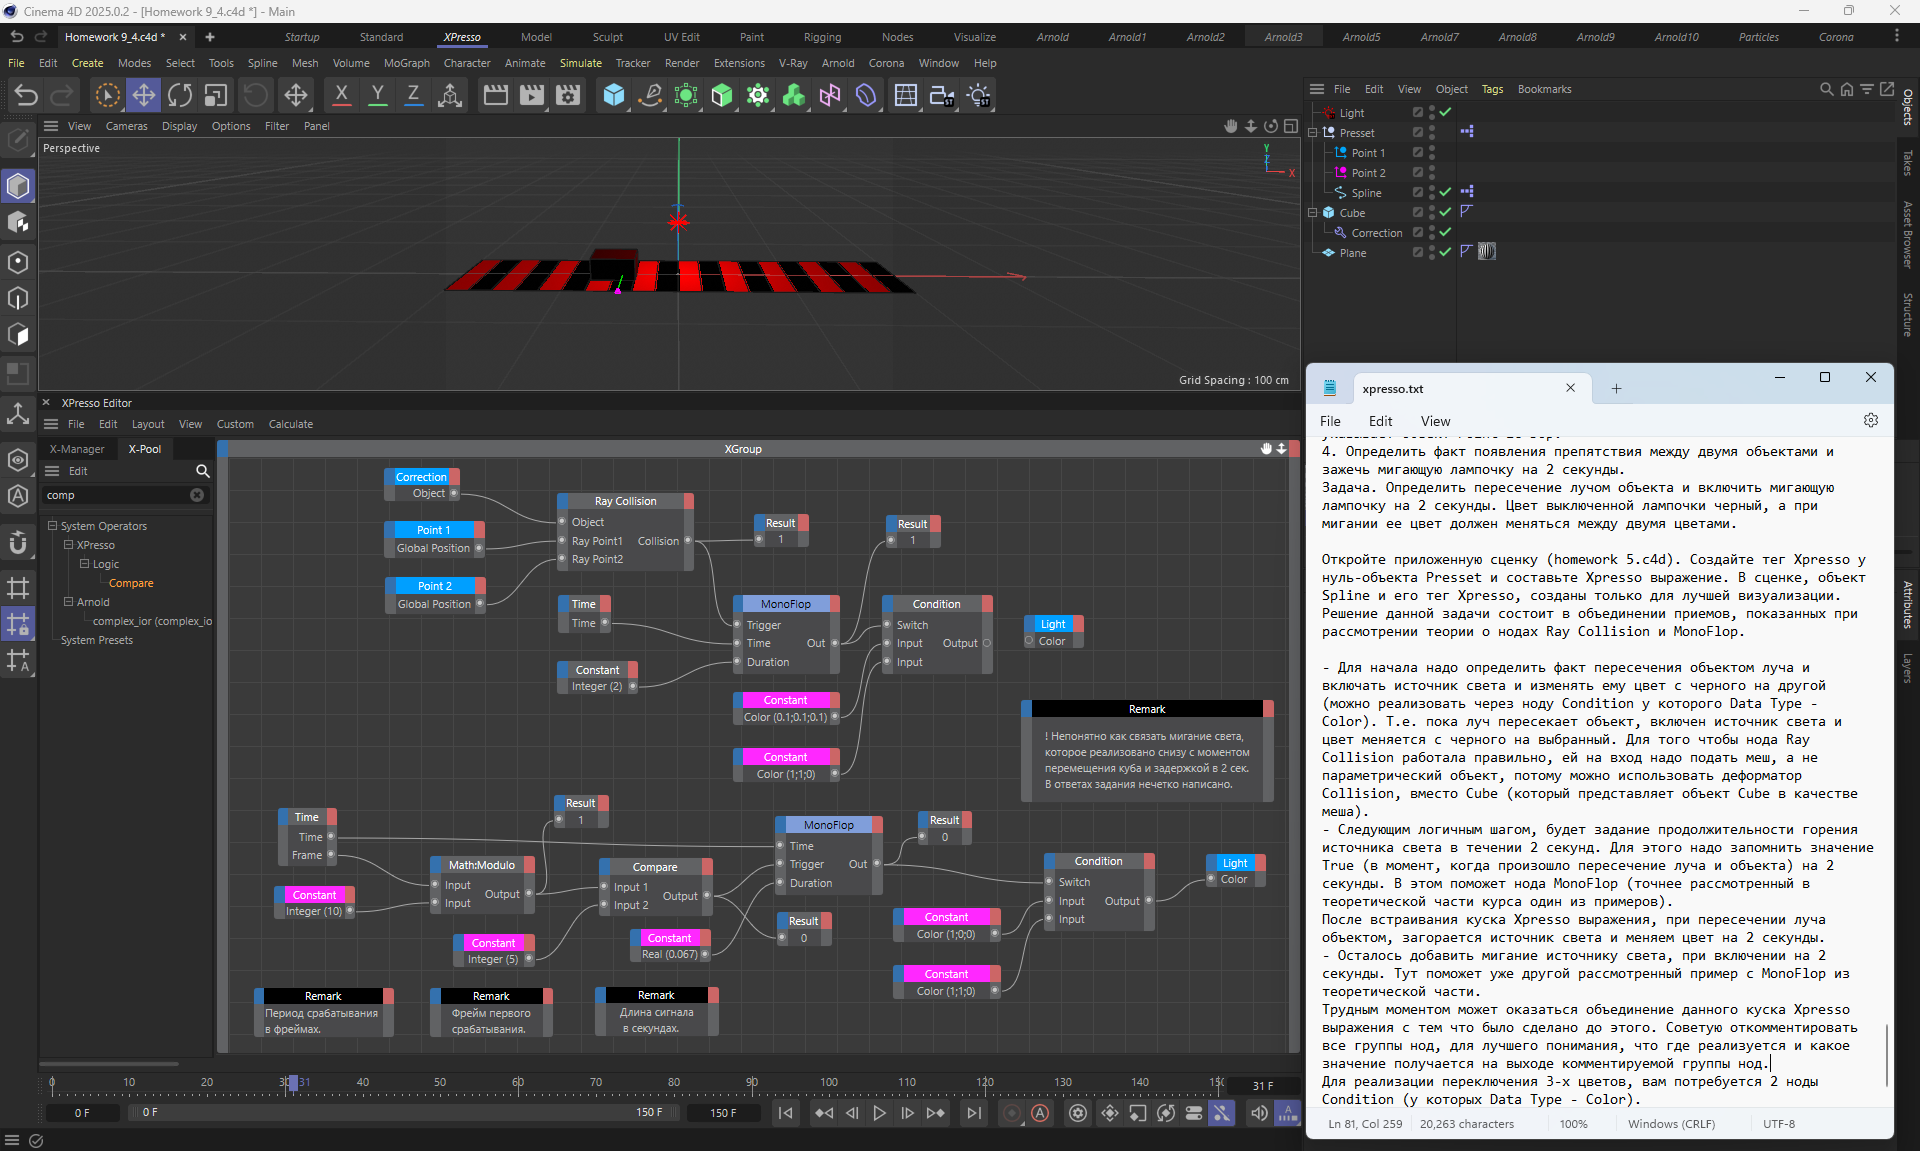Collapse the Cube object tree

(x=1313, y=212)
